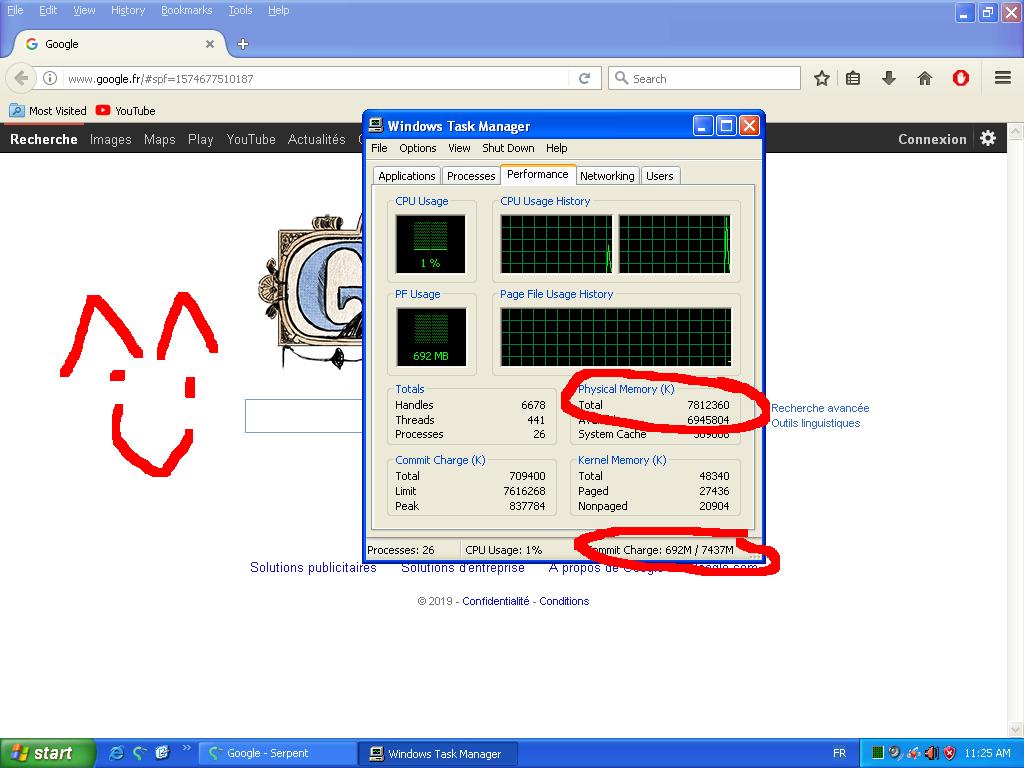Open the browser History menu
Viewport: 1024px width, 768px height.
click(128, 10)
